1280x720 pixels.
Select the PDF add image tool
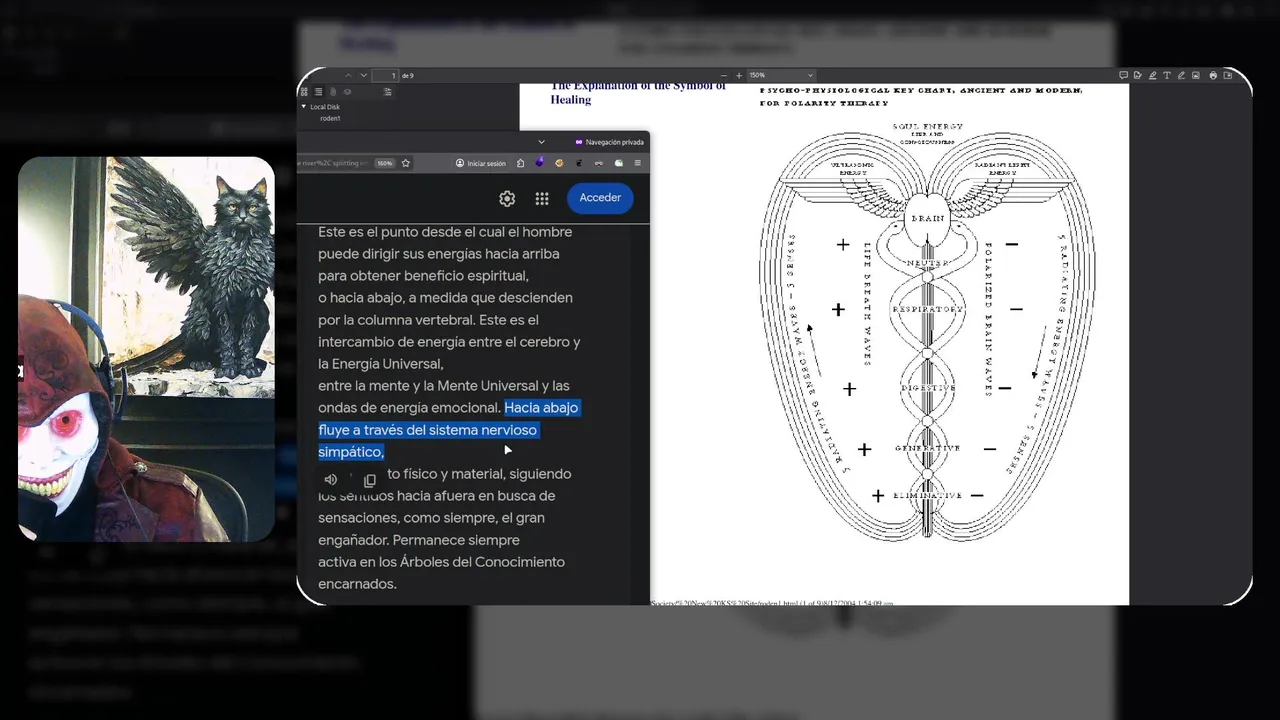pyautogui.click(x=1196, y=75)
